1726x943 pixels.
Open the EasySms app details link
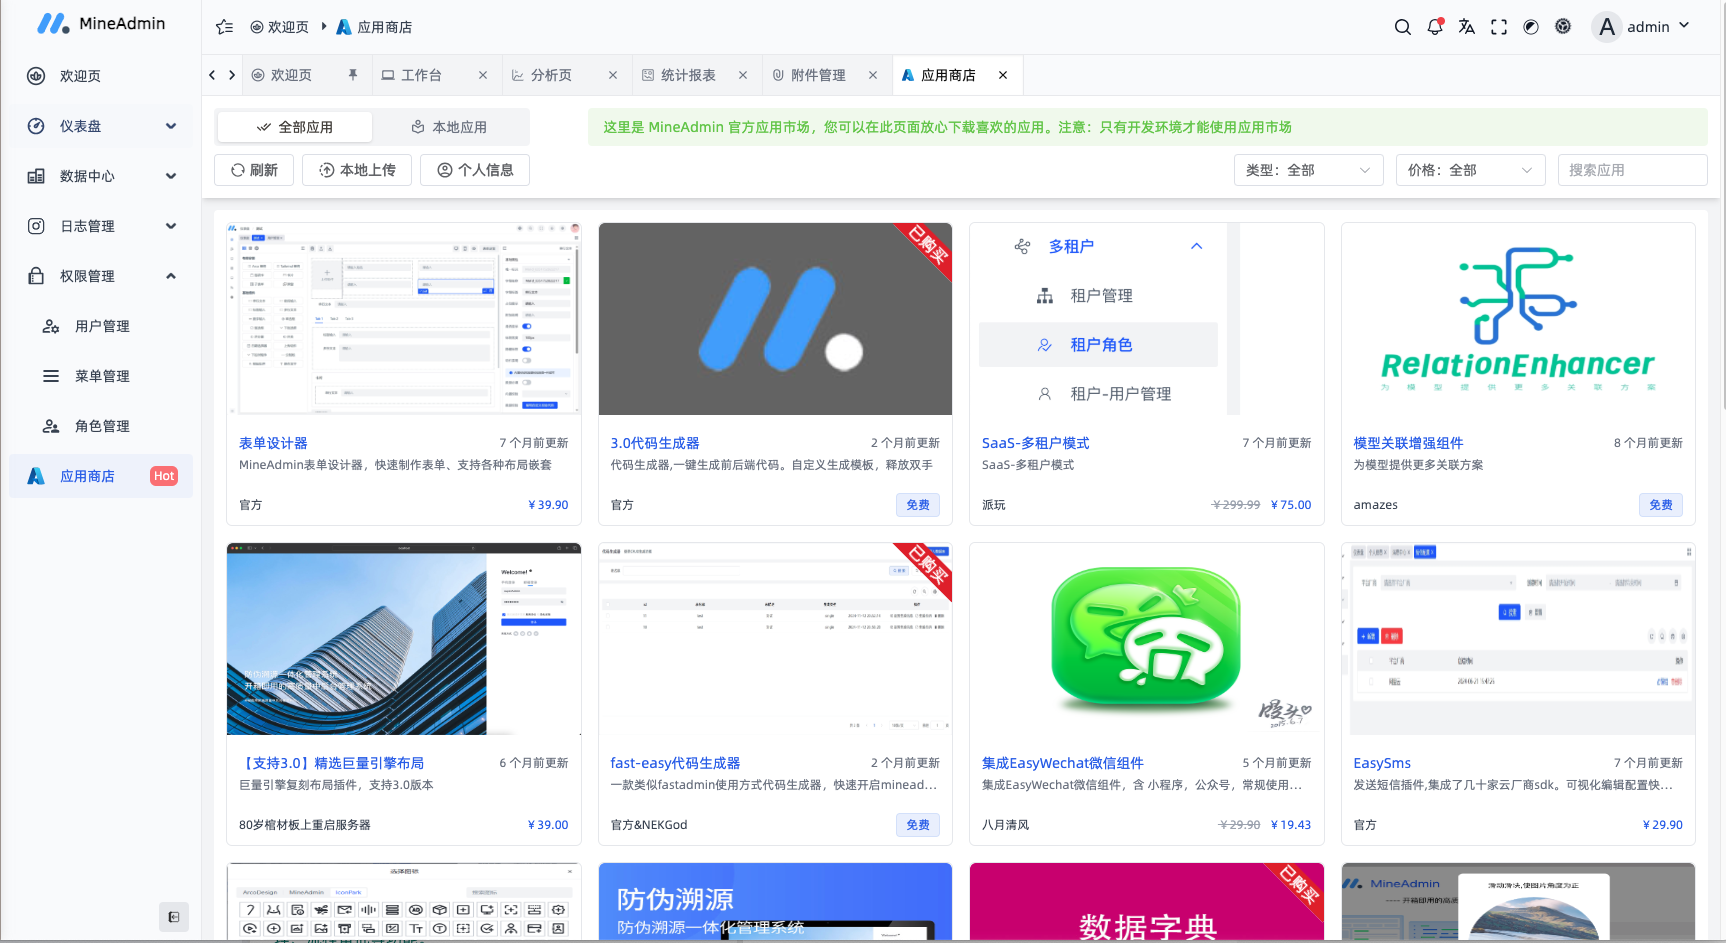click(x=1381, y=762)
